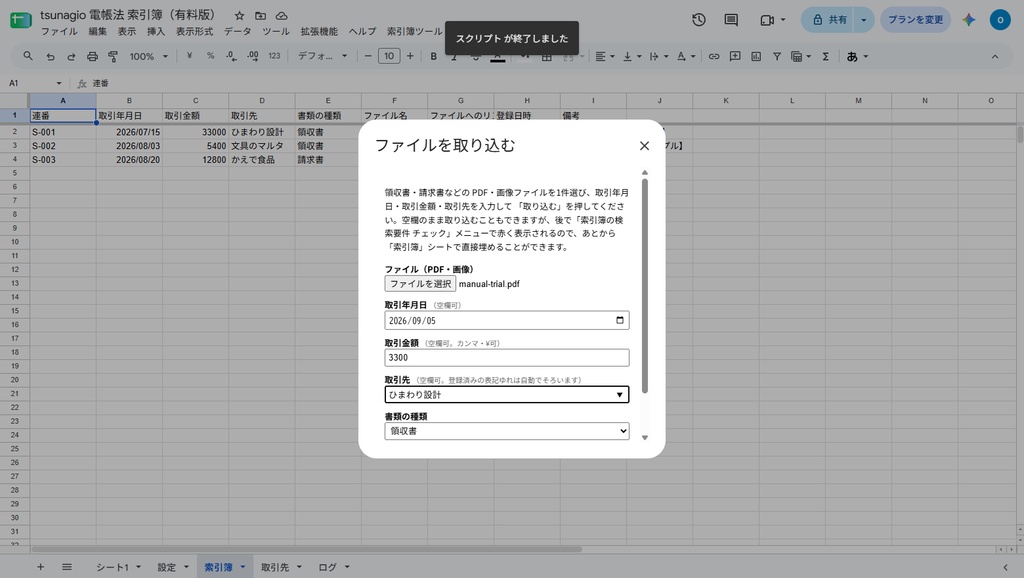
Task: Open the functions sigma menu
Action: (825, 56)
